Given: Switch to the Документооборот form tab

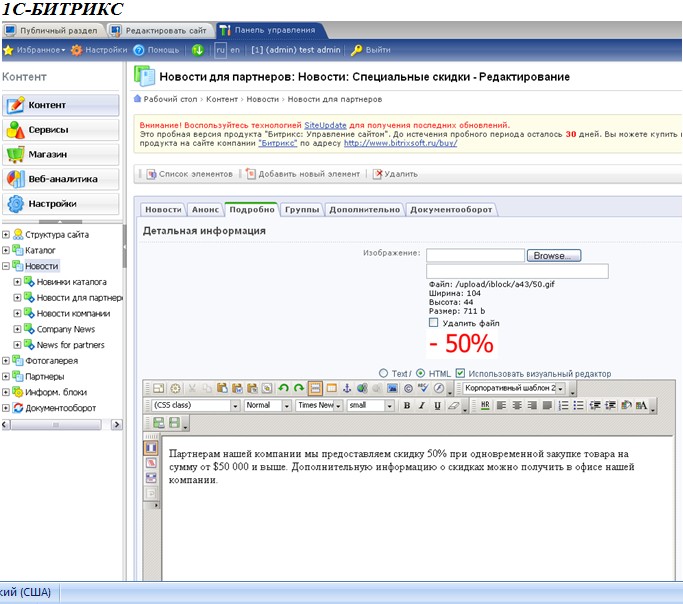Looking at the screenshot, I should point(451,209).
